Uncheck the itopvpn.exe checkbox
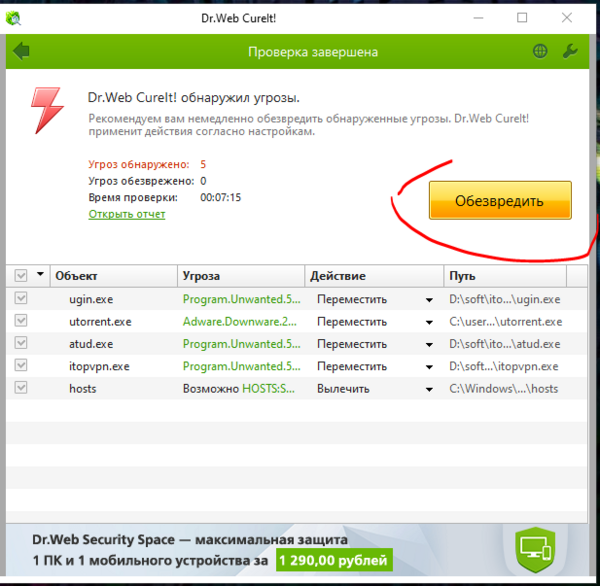600x586 pixels. (x=21, y=366)
